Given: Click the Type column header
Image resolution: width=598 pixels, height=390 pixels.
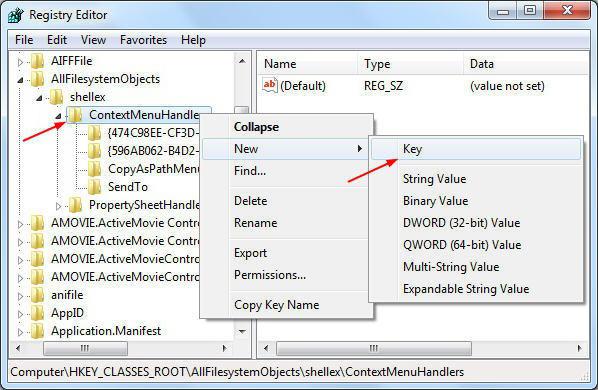Looking at the screenshot, I should pos(411,64).
